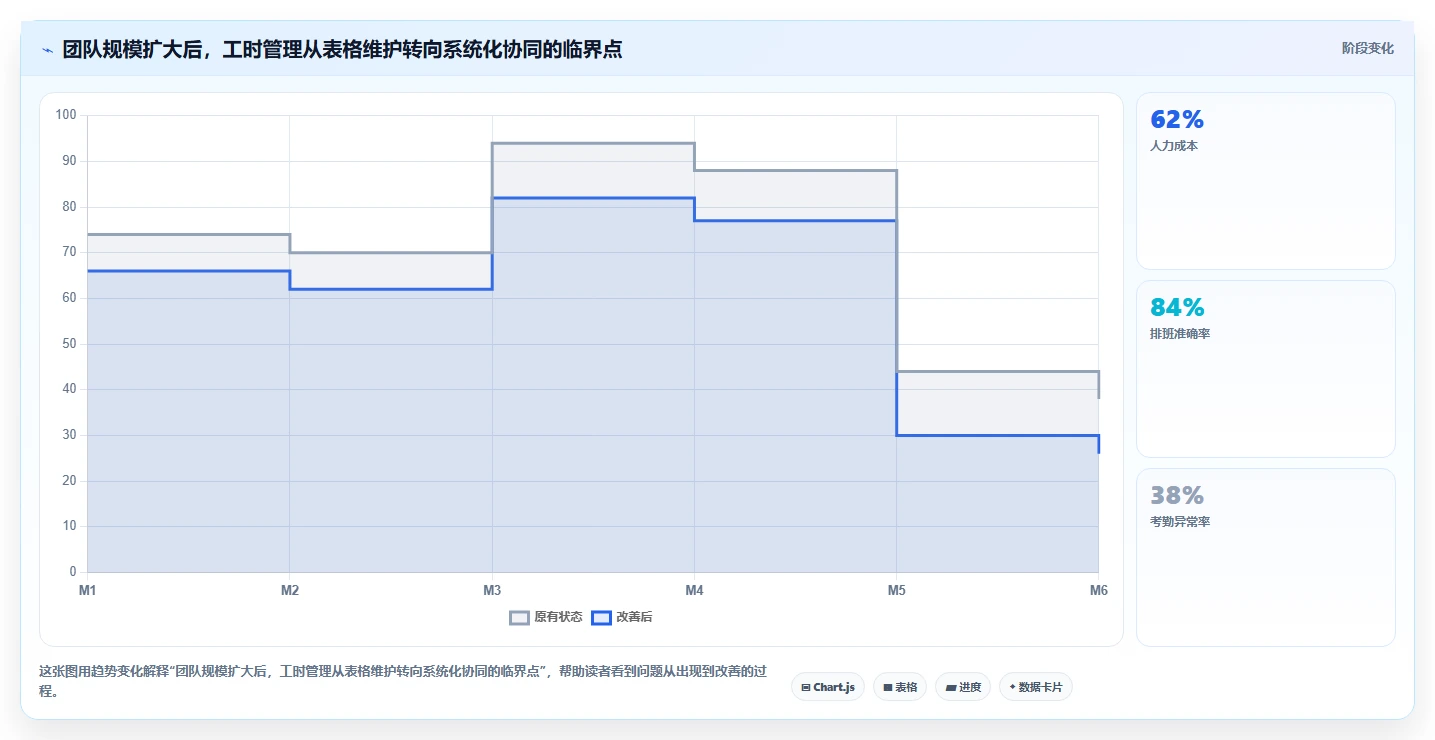Click the M5 x-axis label
Screen dimensions: 1435x740
coord(896,591)
